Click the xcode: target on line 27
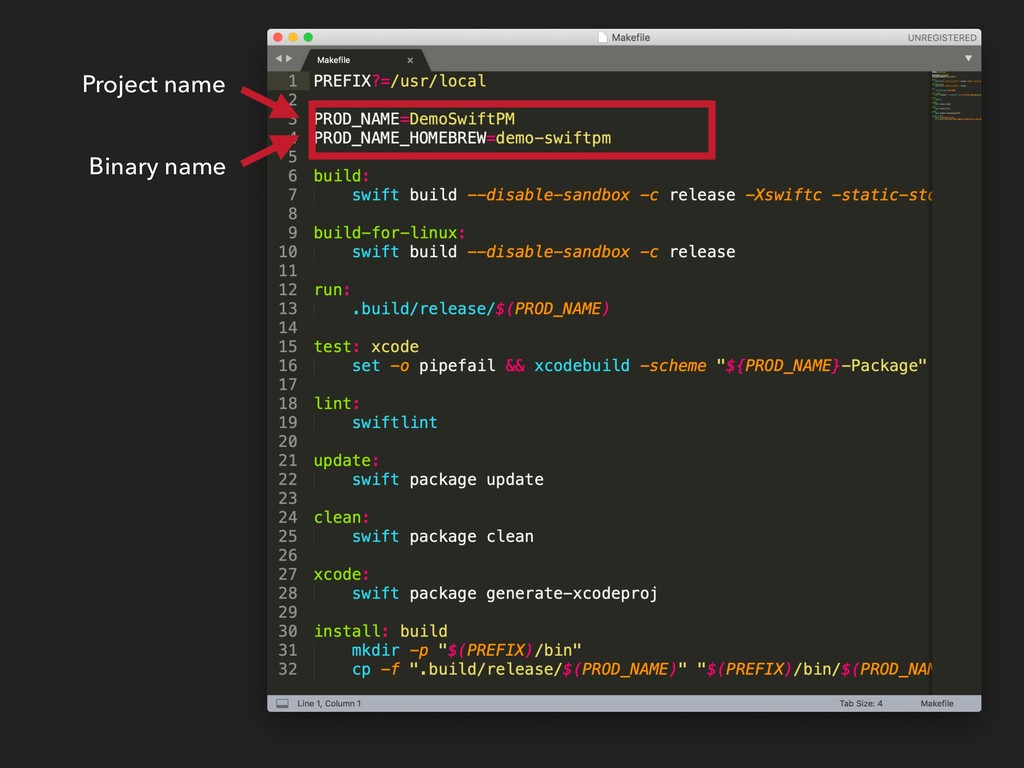The width and height of the screenshot is (1024, 768). coord(342,574)
